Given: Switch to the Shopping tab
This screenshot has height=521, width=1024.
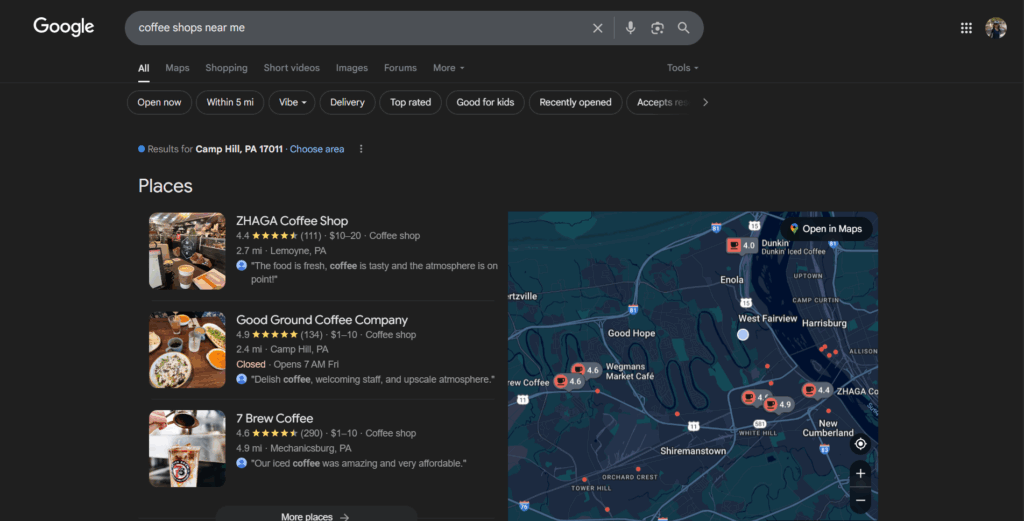Looking at the screenshot, I should (226, 68).
